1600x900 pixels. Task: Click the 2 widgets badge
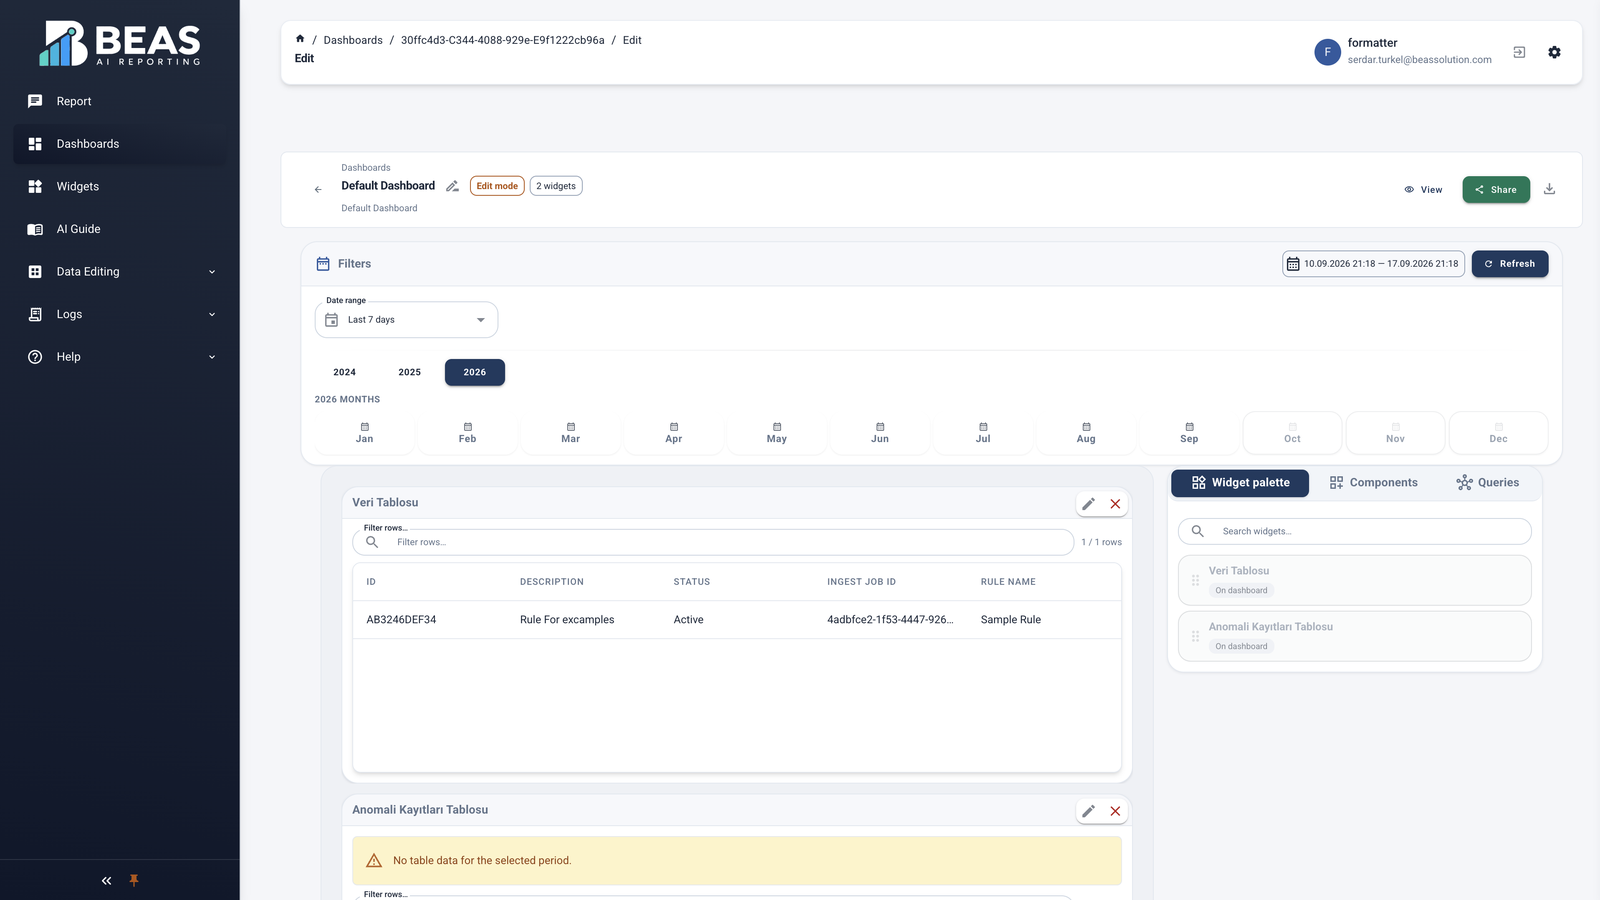click(x=556, y=186)
